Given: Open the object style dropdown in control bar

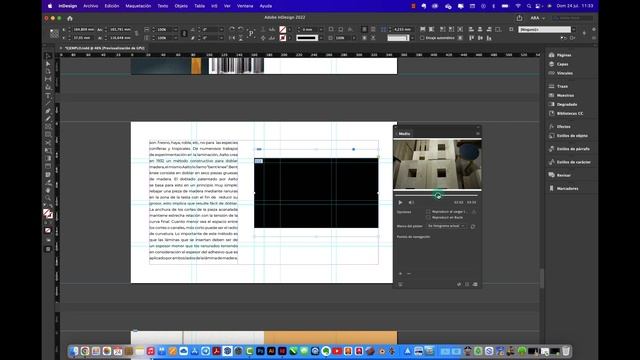Looking at the screenshot, I should 573,30.
